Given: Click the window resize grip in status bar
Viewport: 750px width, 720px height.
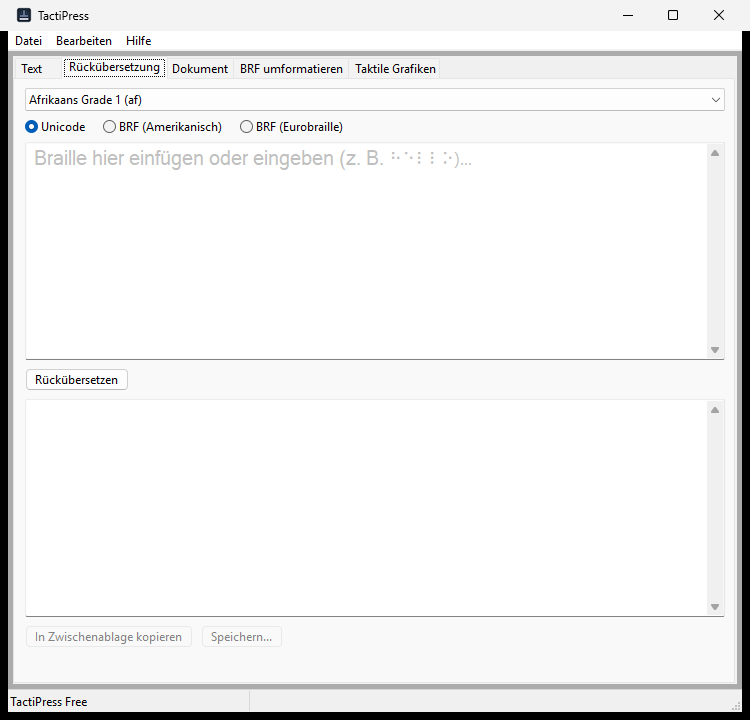Looking at the screenshot, I should (736, 706).
